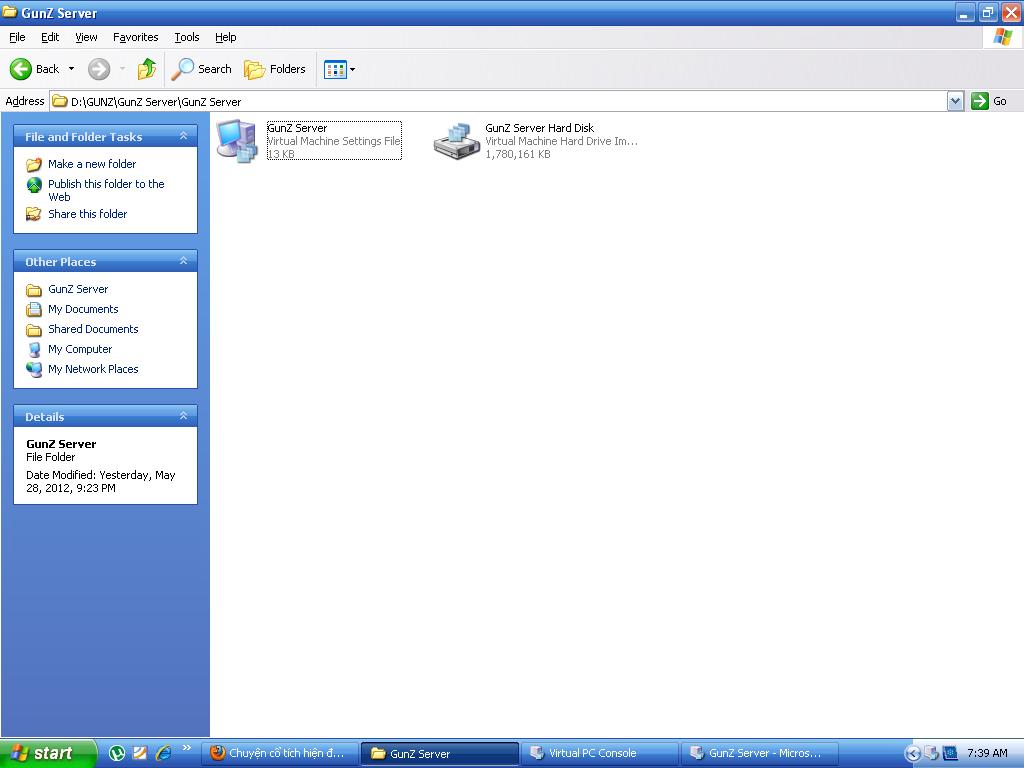The image size is (1024, 768).
Task: Click the Windows logo throbber icon
Action: pyautogui.click(x=1002, y=37)
